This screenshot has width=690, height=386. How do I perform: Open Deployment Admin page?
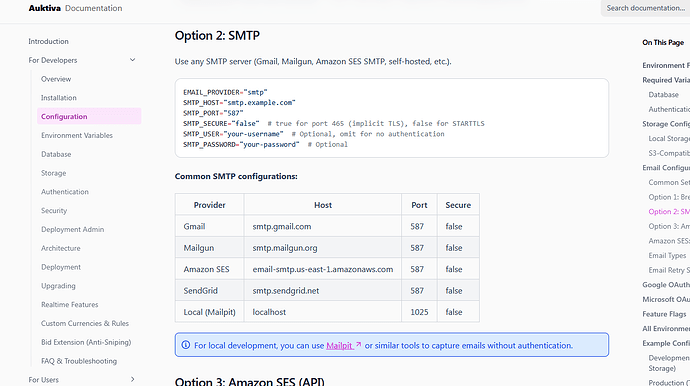click(x=73, y=230)
